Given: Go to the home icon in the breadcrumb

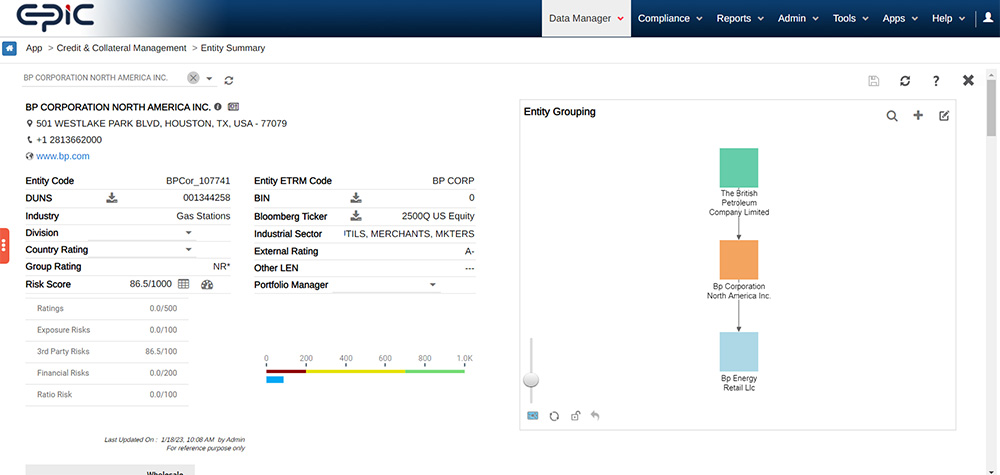Looking at the screenshot, I should click(10, 48).
